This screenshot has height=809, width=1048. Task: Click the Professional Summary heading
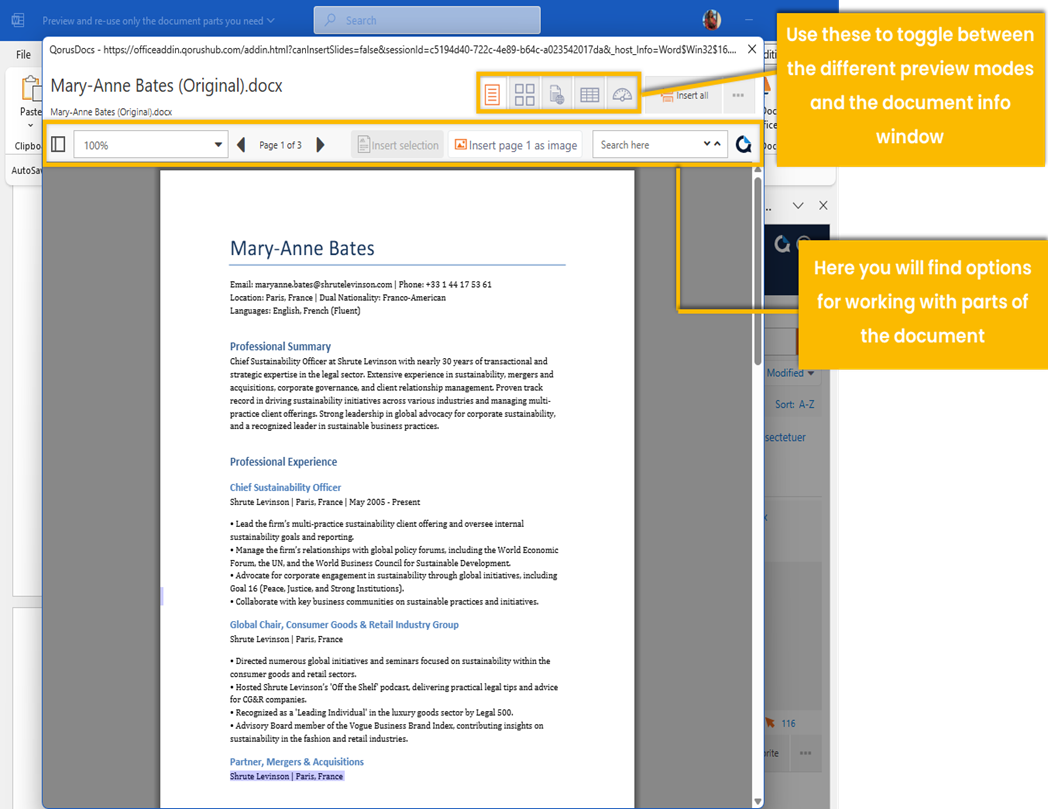(x=280, y=346)
